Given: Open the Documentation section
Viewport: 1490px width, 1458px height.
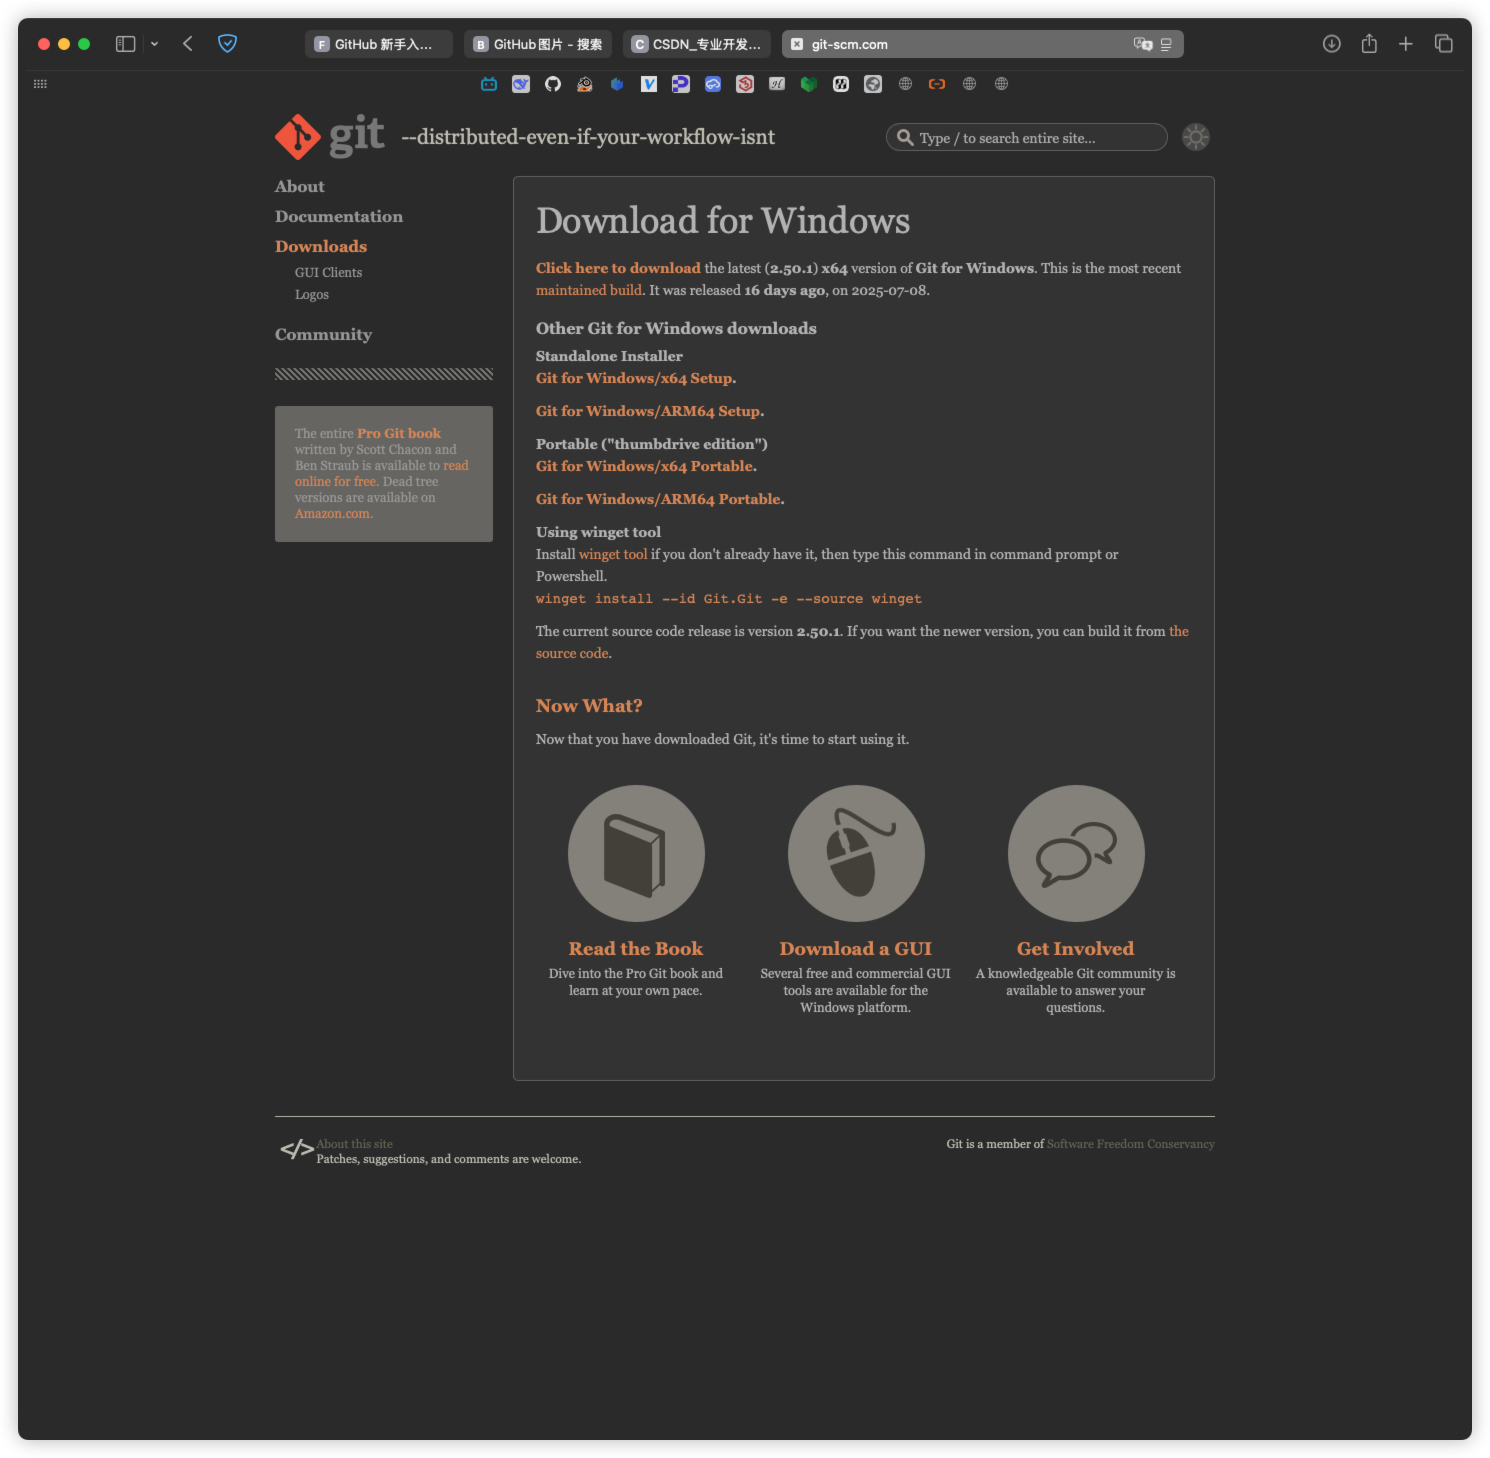Looking at the screenshot, I should (x=339, y=216).
